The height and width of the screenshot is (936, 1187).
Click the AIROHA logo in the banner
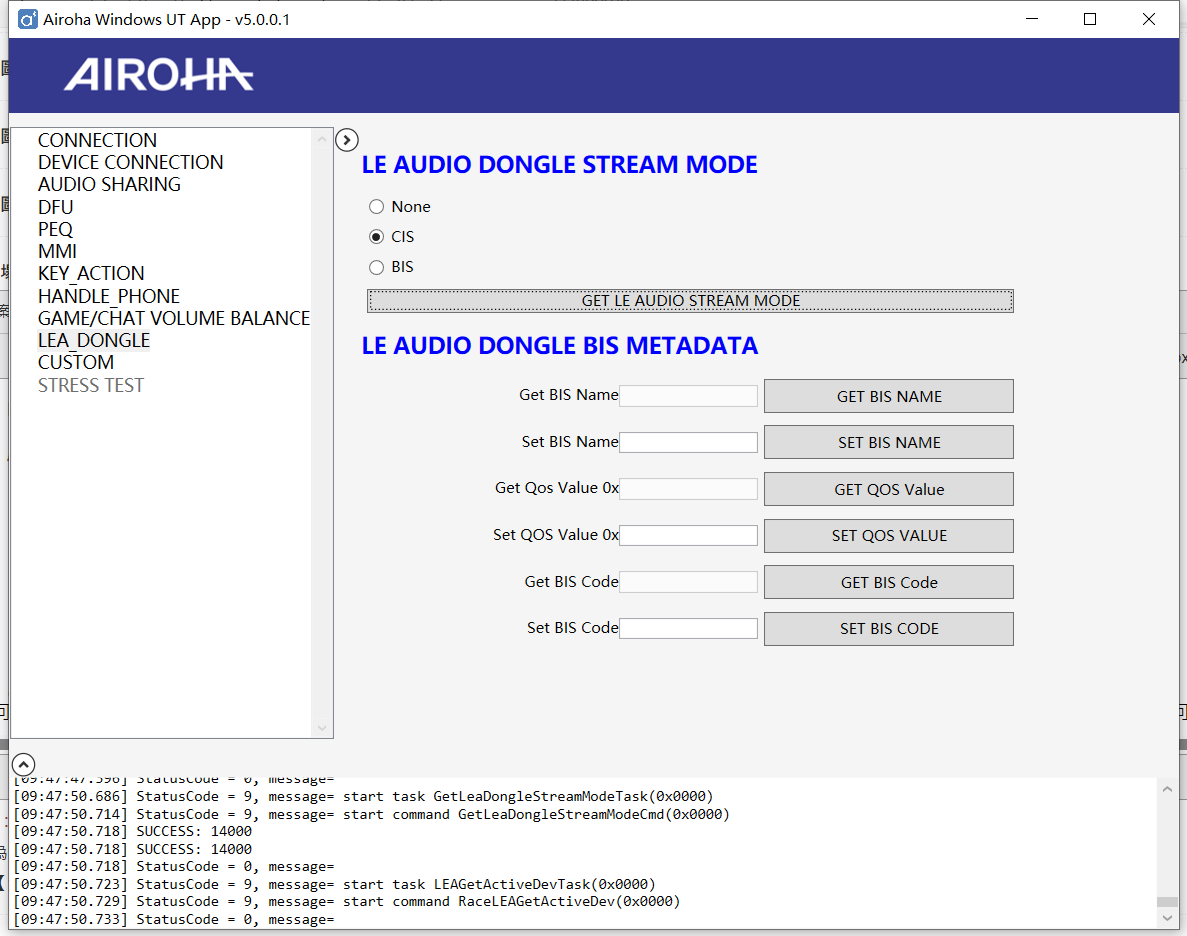[158, 75]
